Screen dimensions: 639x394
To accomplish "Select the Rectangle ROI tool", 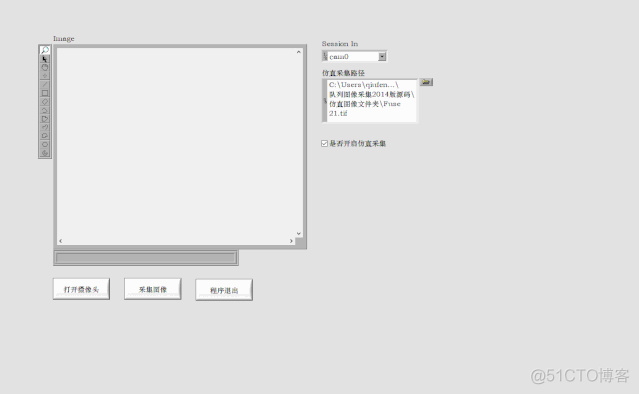I will point(45,93).
